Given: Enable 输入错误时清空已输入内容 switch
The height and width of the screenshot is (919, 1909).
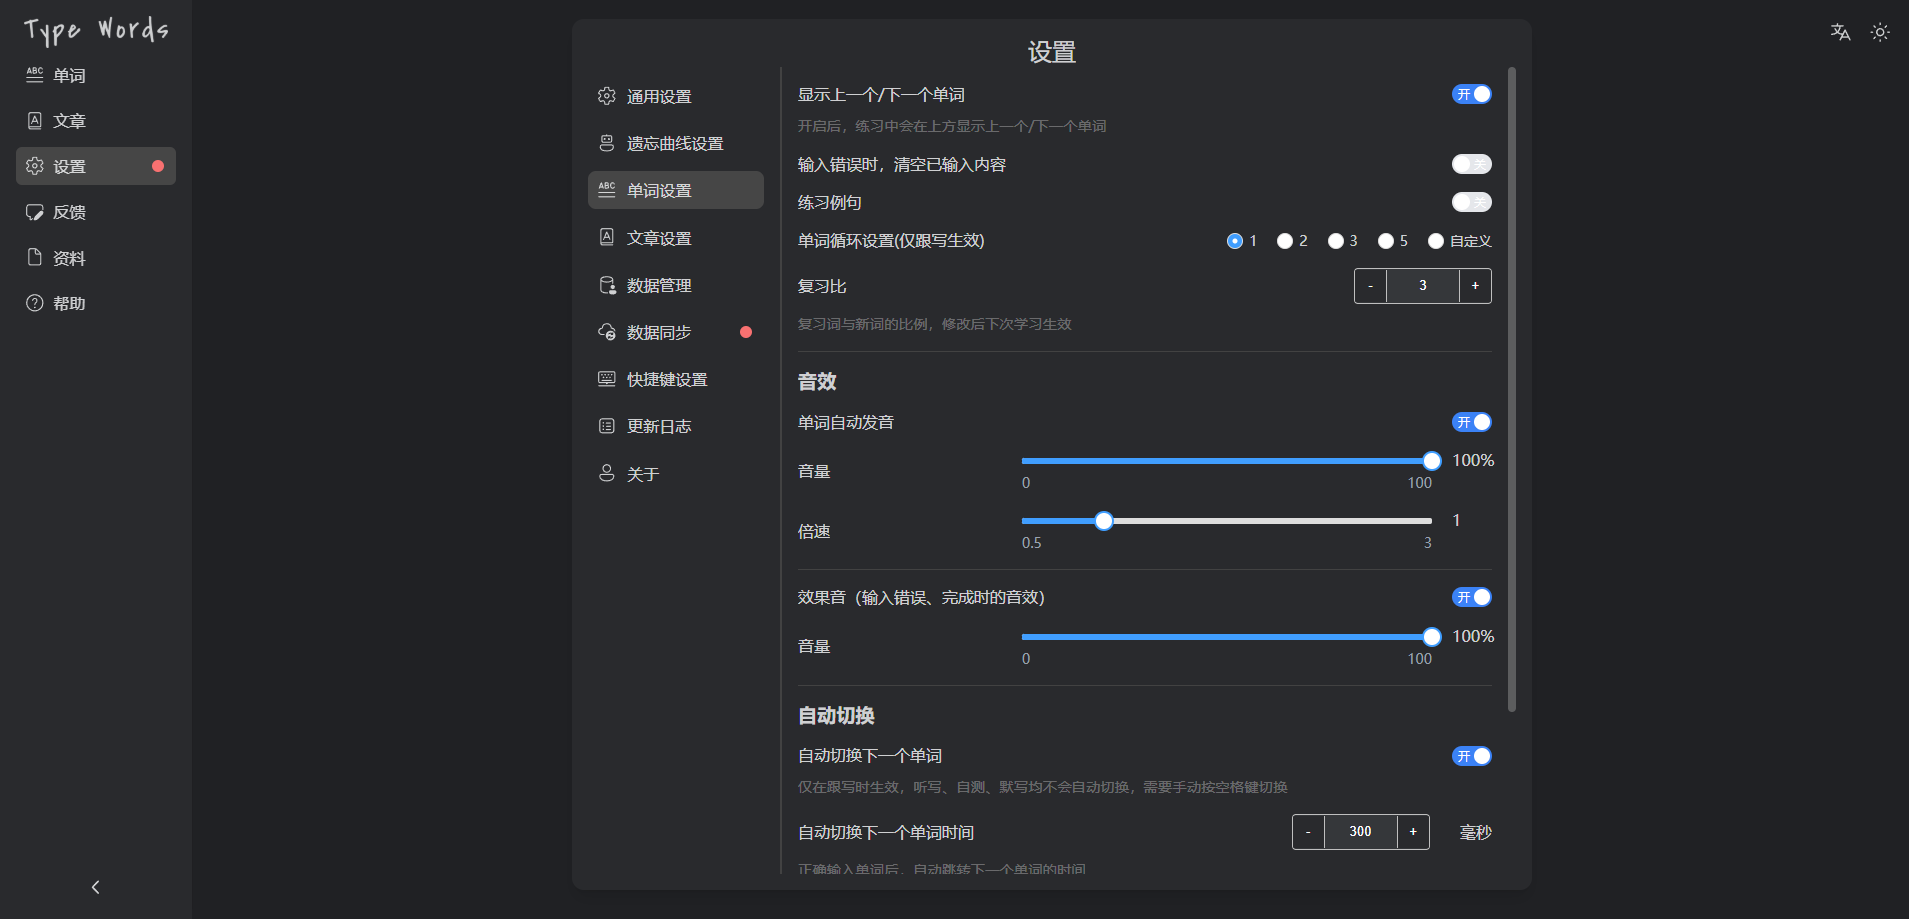Looking at the screenshot, I should 1471,164.
